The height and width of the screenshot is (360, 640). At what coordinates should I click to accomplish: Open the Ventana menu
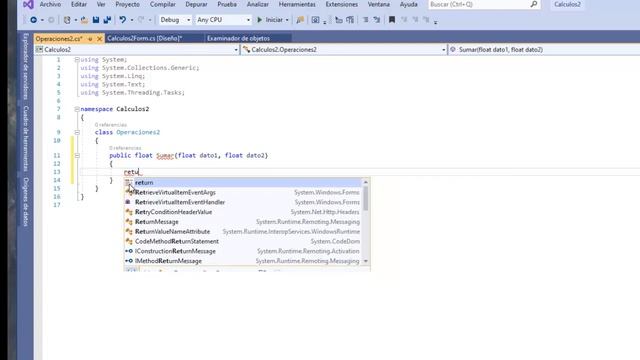[378, 4]
